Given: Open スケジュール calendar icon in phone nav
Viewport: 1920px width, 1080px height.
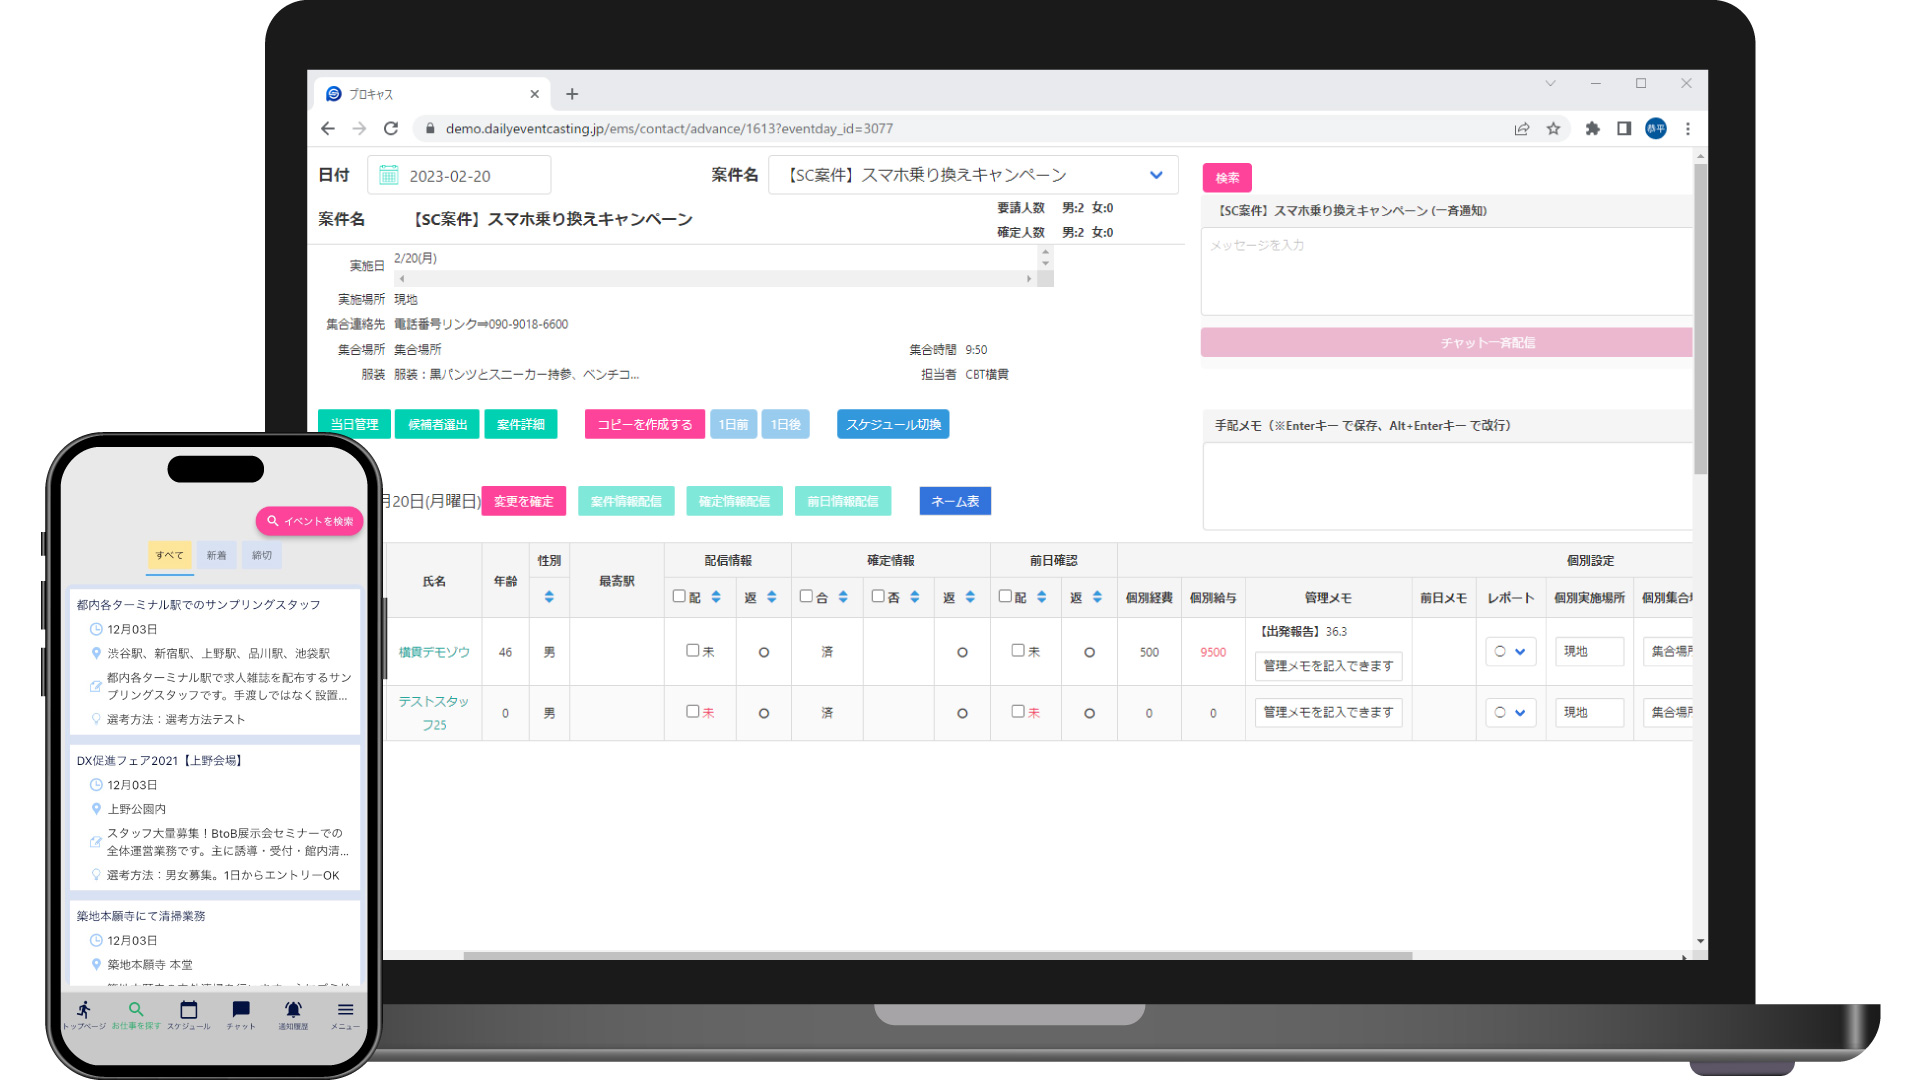Looking at the screenshot, I should 188,1010.
